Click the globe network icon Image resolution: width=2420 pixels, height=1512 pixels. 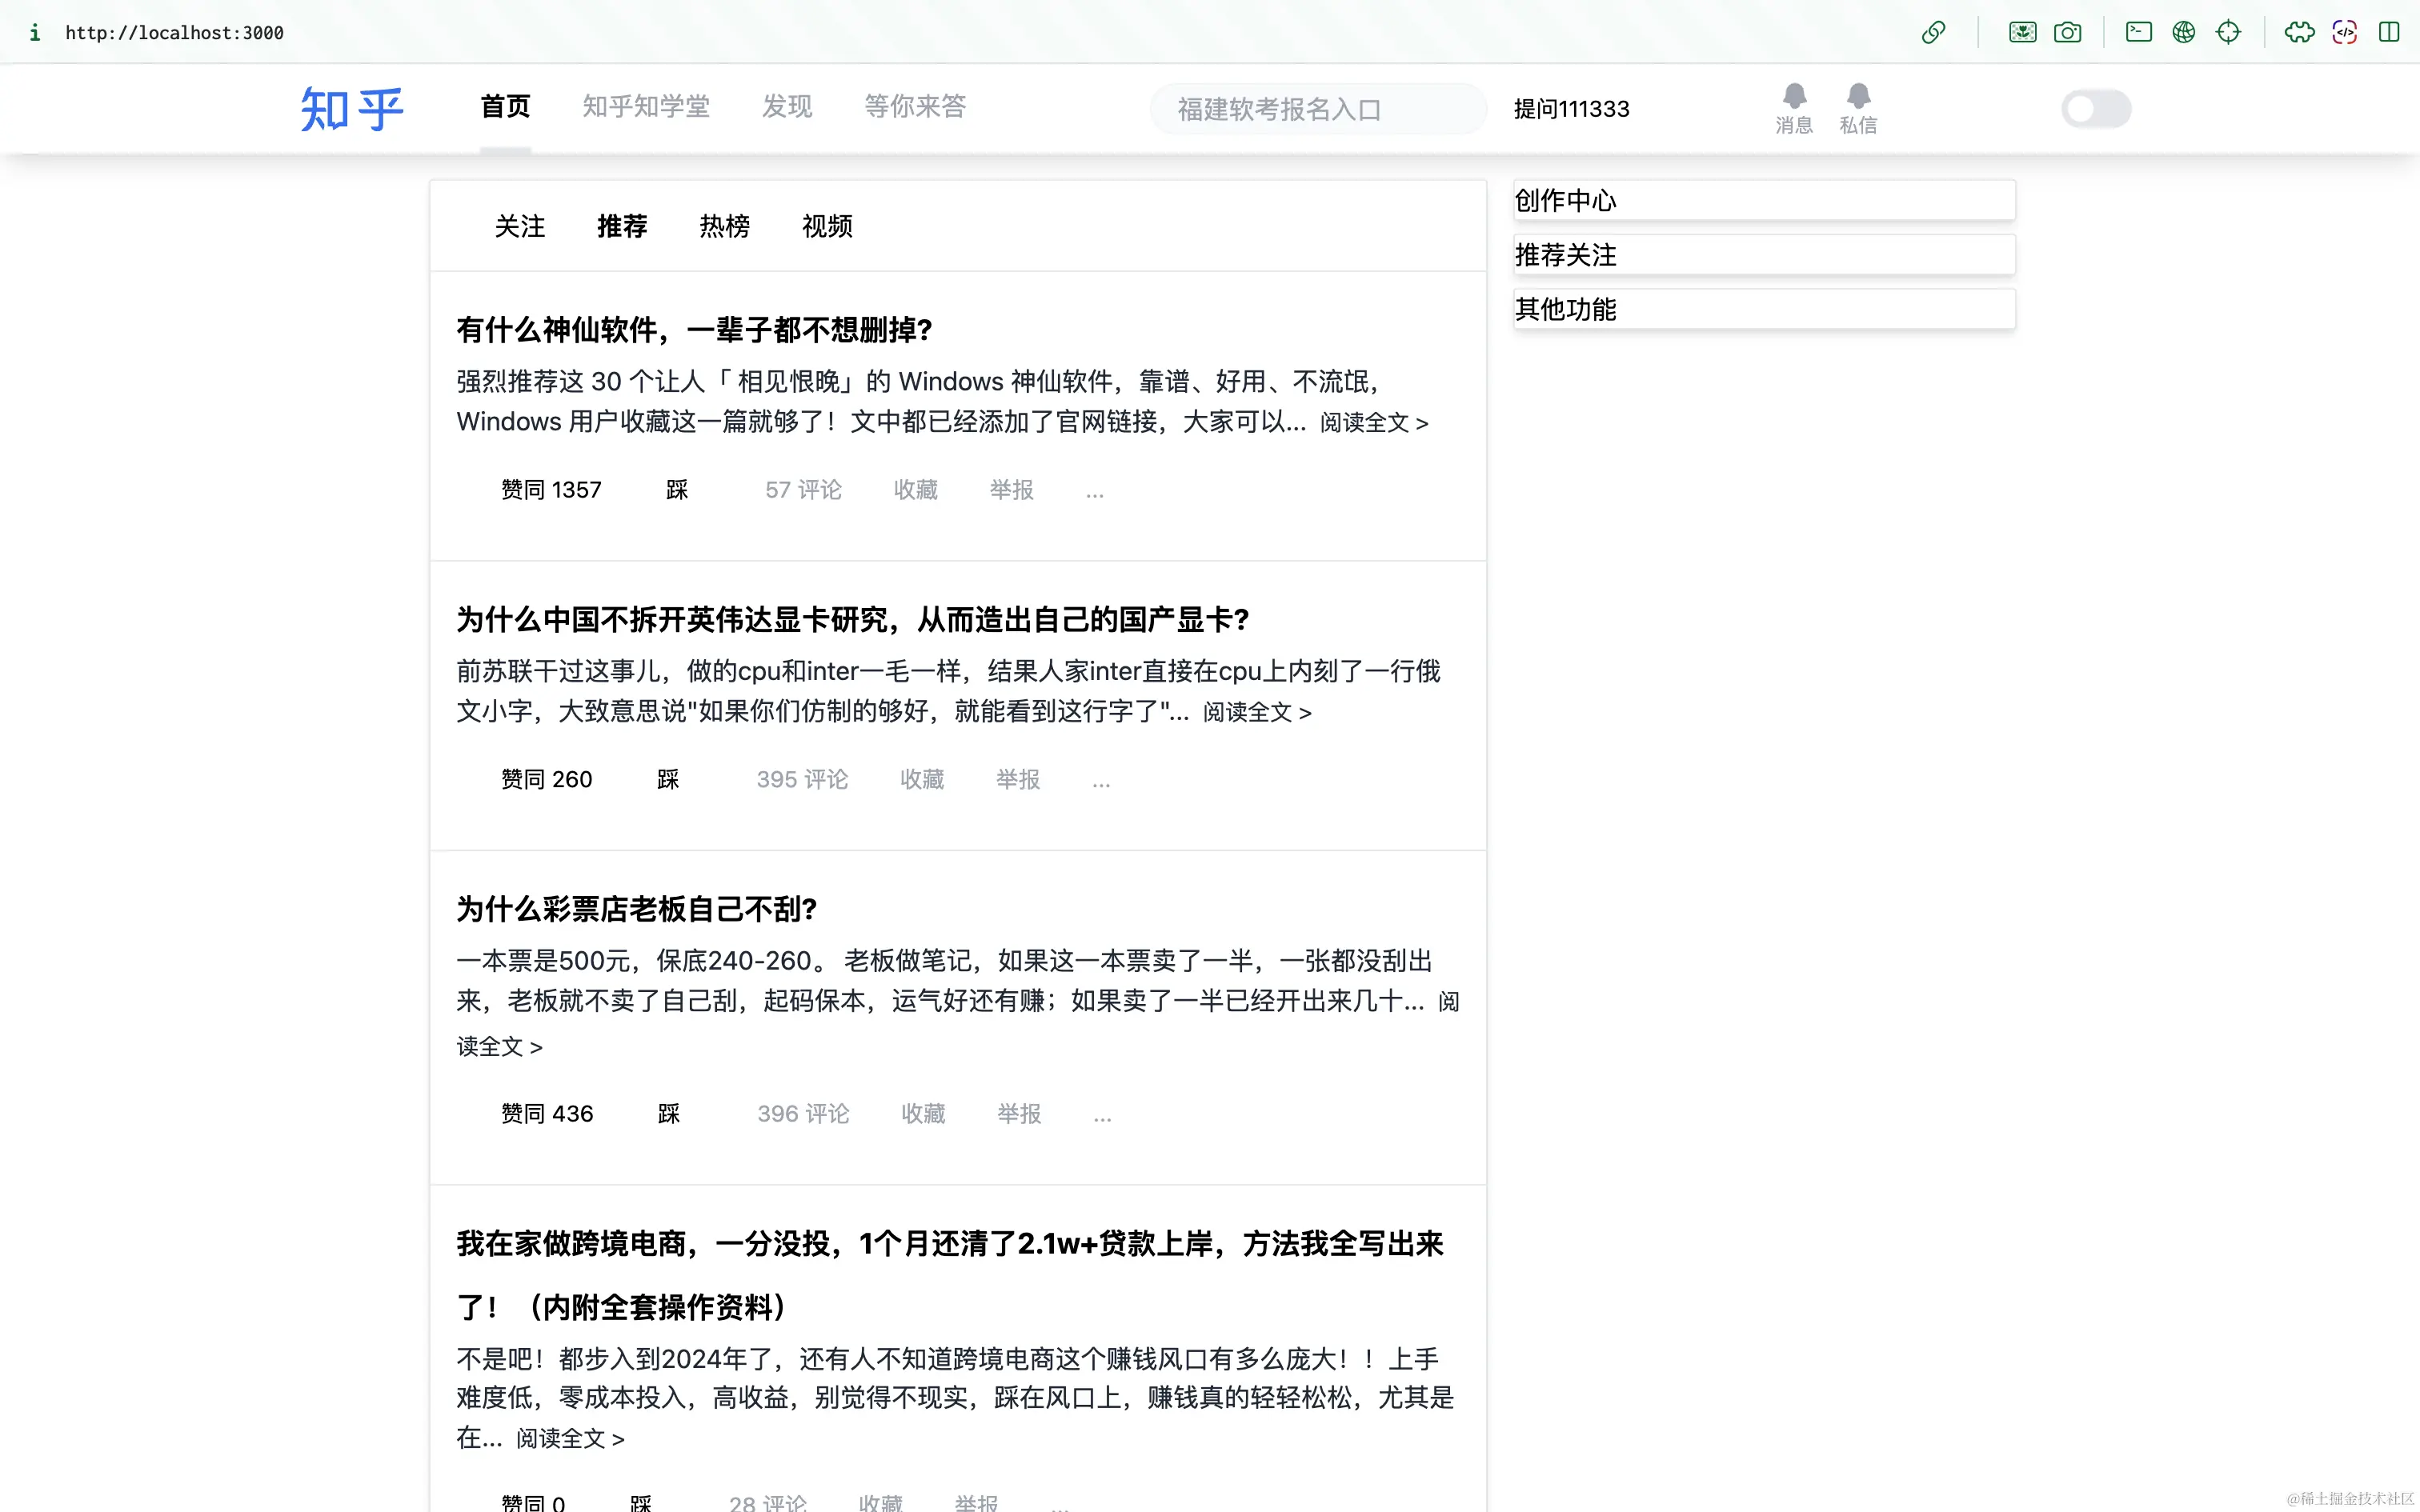pyautogui.click(x=2183, y=32)
